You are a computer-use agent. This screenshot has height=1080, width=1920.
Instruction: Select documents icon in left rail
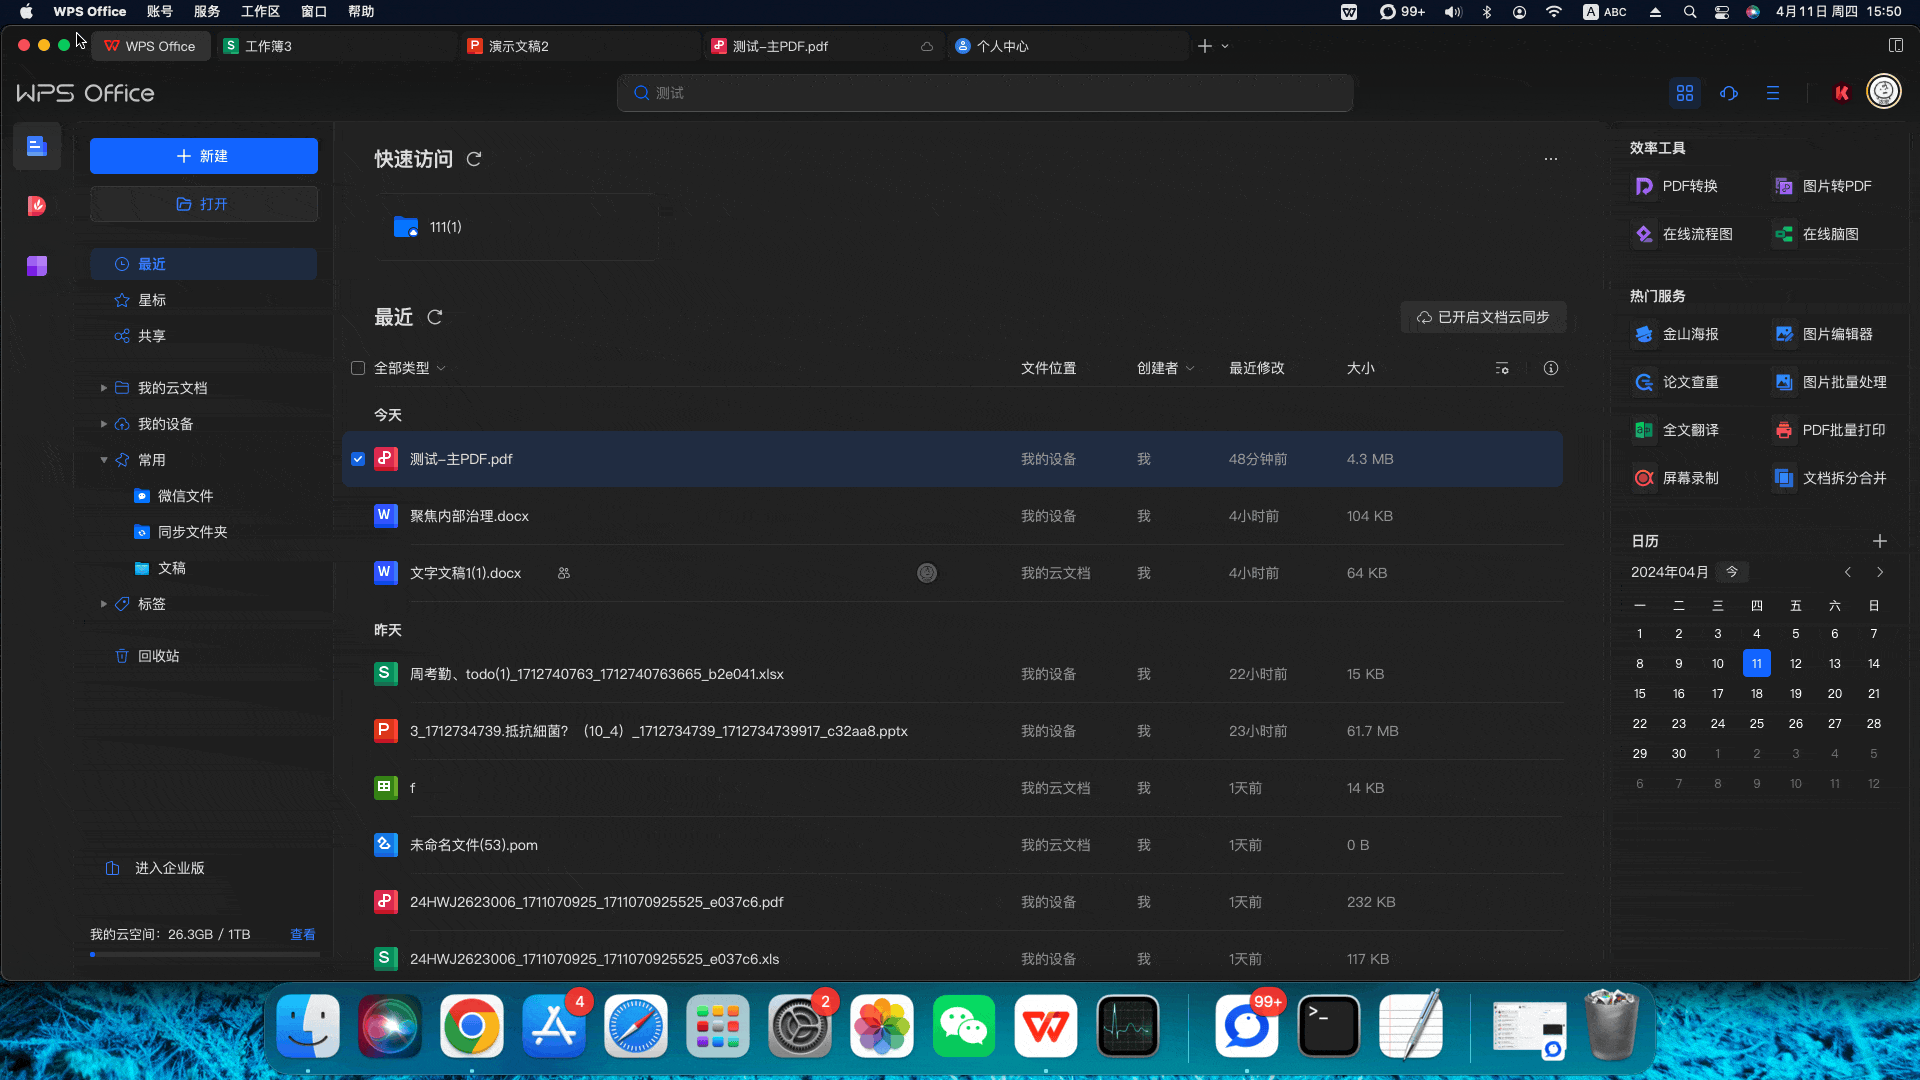tap(37, 147)
